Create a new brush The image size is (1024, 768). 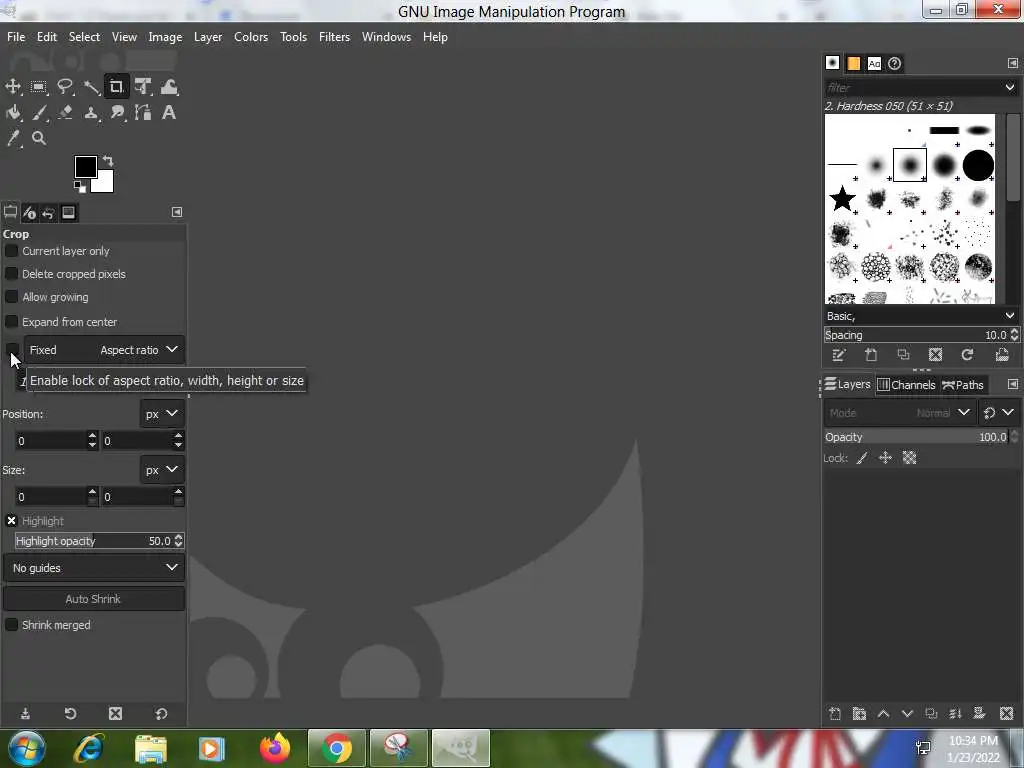pyautogui.click(x=871, y=355)
